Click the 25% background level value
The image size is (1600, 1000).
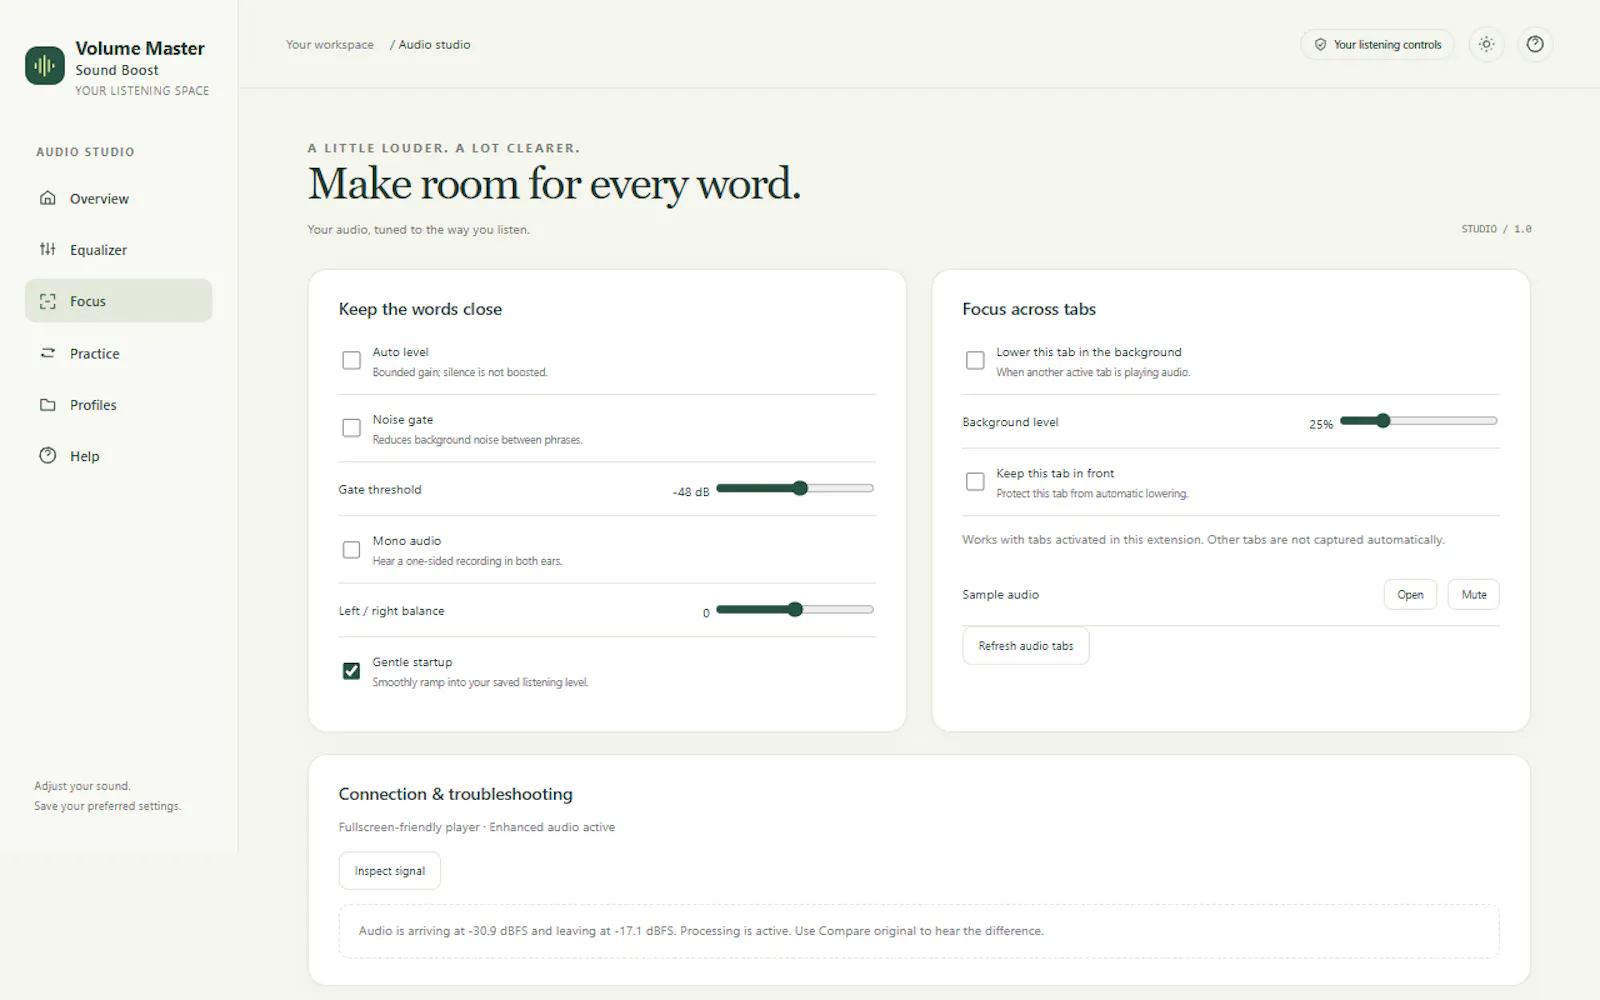click(x=1321, y=424)
